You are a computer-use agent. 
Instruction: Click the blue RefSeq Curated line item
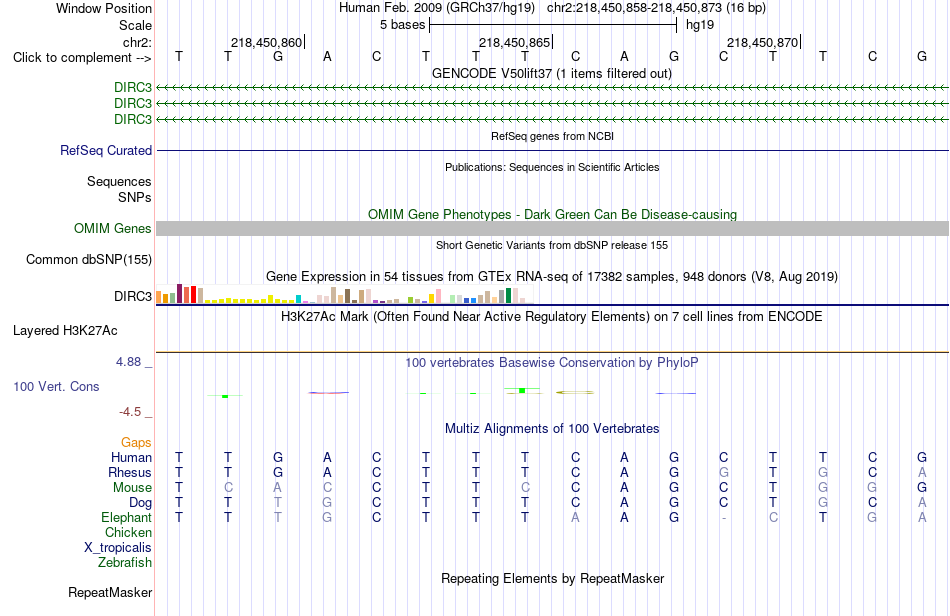click(552, 150)
